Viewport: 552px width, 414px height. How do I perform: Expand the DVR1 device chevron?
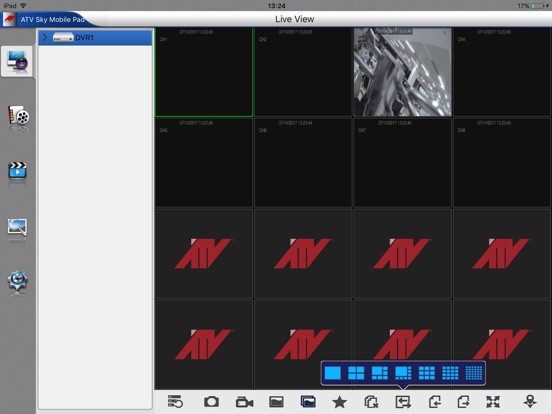(45, 37)
